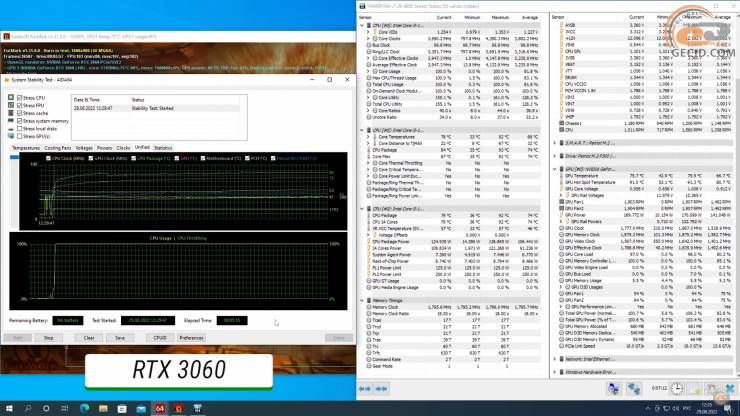Screen dimensions: 740x416
Task: Select CPU Package Power row in HWiNFO
Action: click(451, 242)
